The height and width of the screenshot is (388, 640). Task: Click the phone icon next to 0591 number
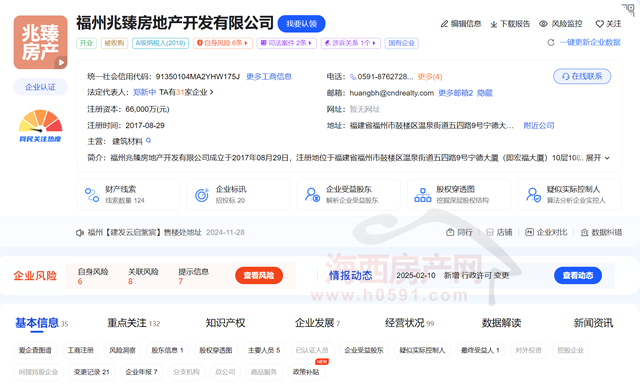click(x=353, y=77)
